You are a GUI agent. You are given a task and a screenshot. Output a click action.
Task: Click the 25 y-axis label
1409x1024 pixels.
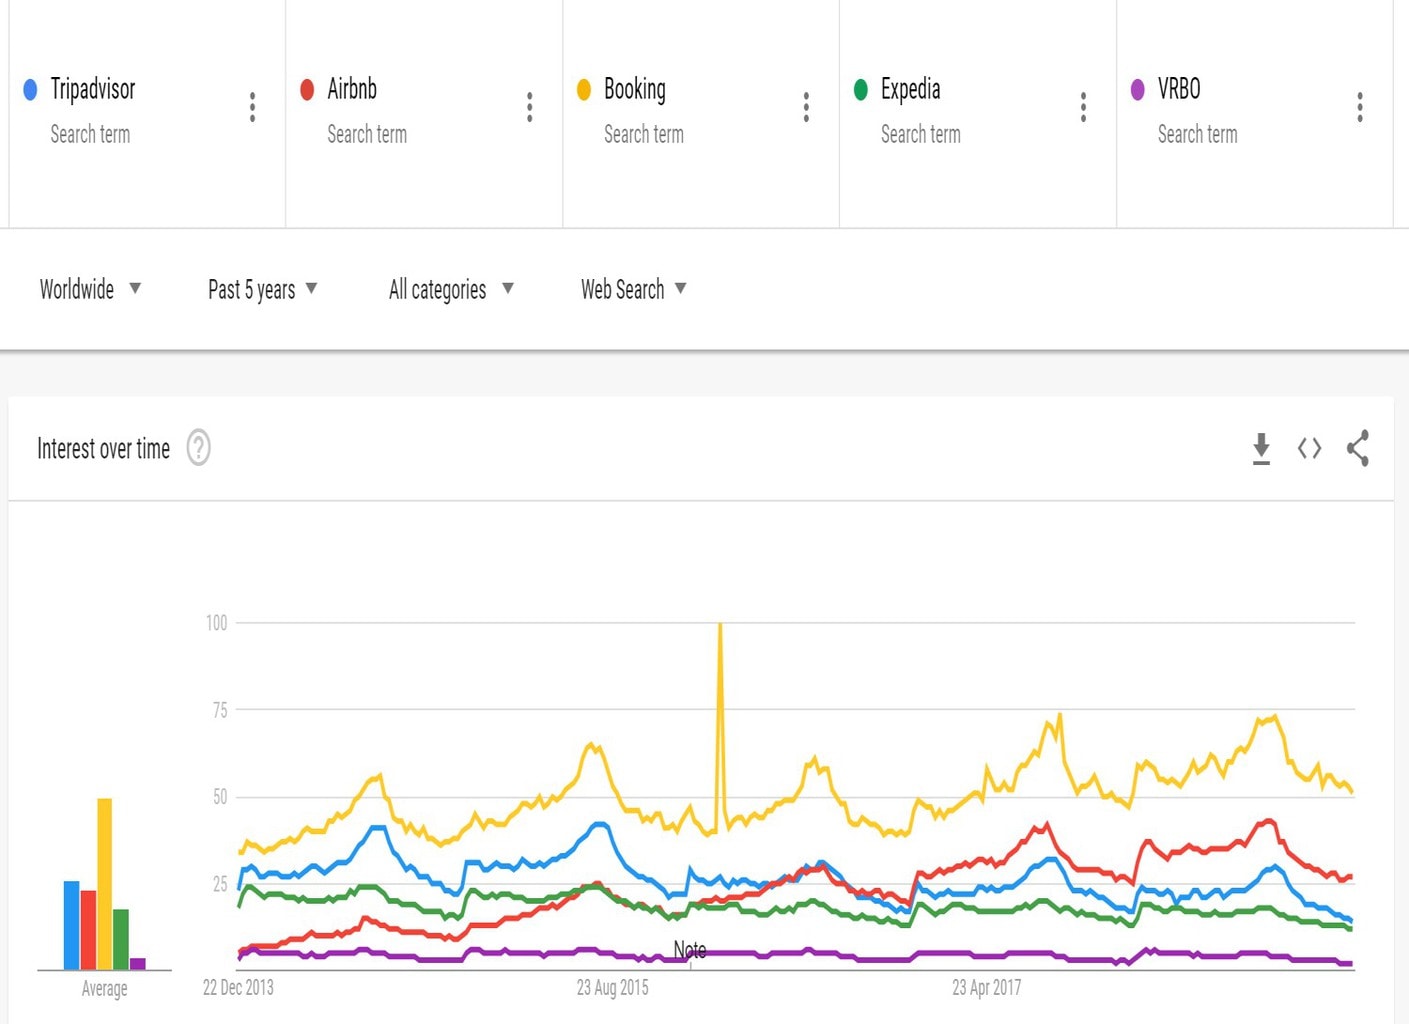220,884
